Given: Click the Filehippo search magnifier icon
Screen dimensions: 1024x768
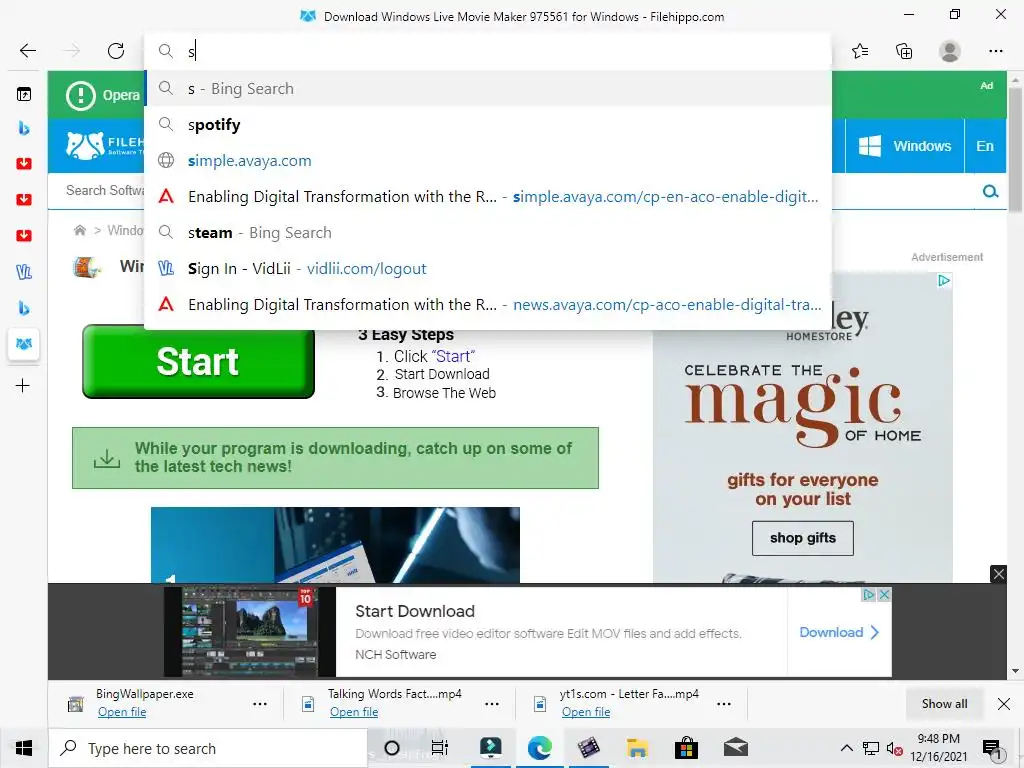Looking at the screenshot, I should 990,191.
